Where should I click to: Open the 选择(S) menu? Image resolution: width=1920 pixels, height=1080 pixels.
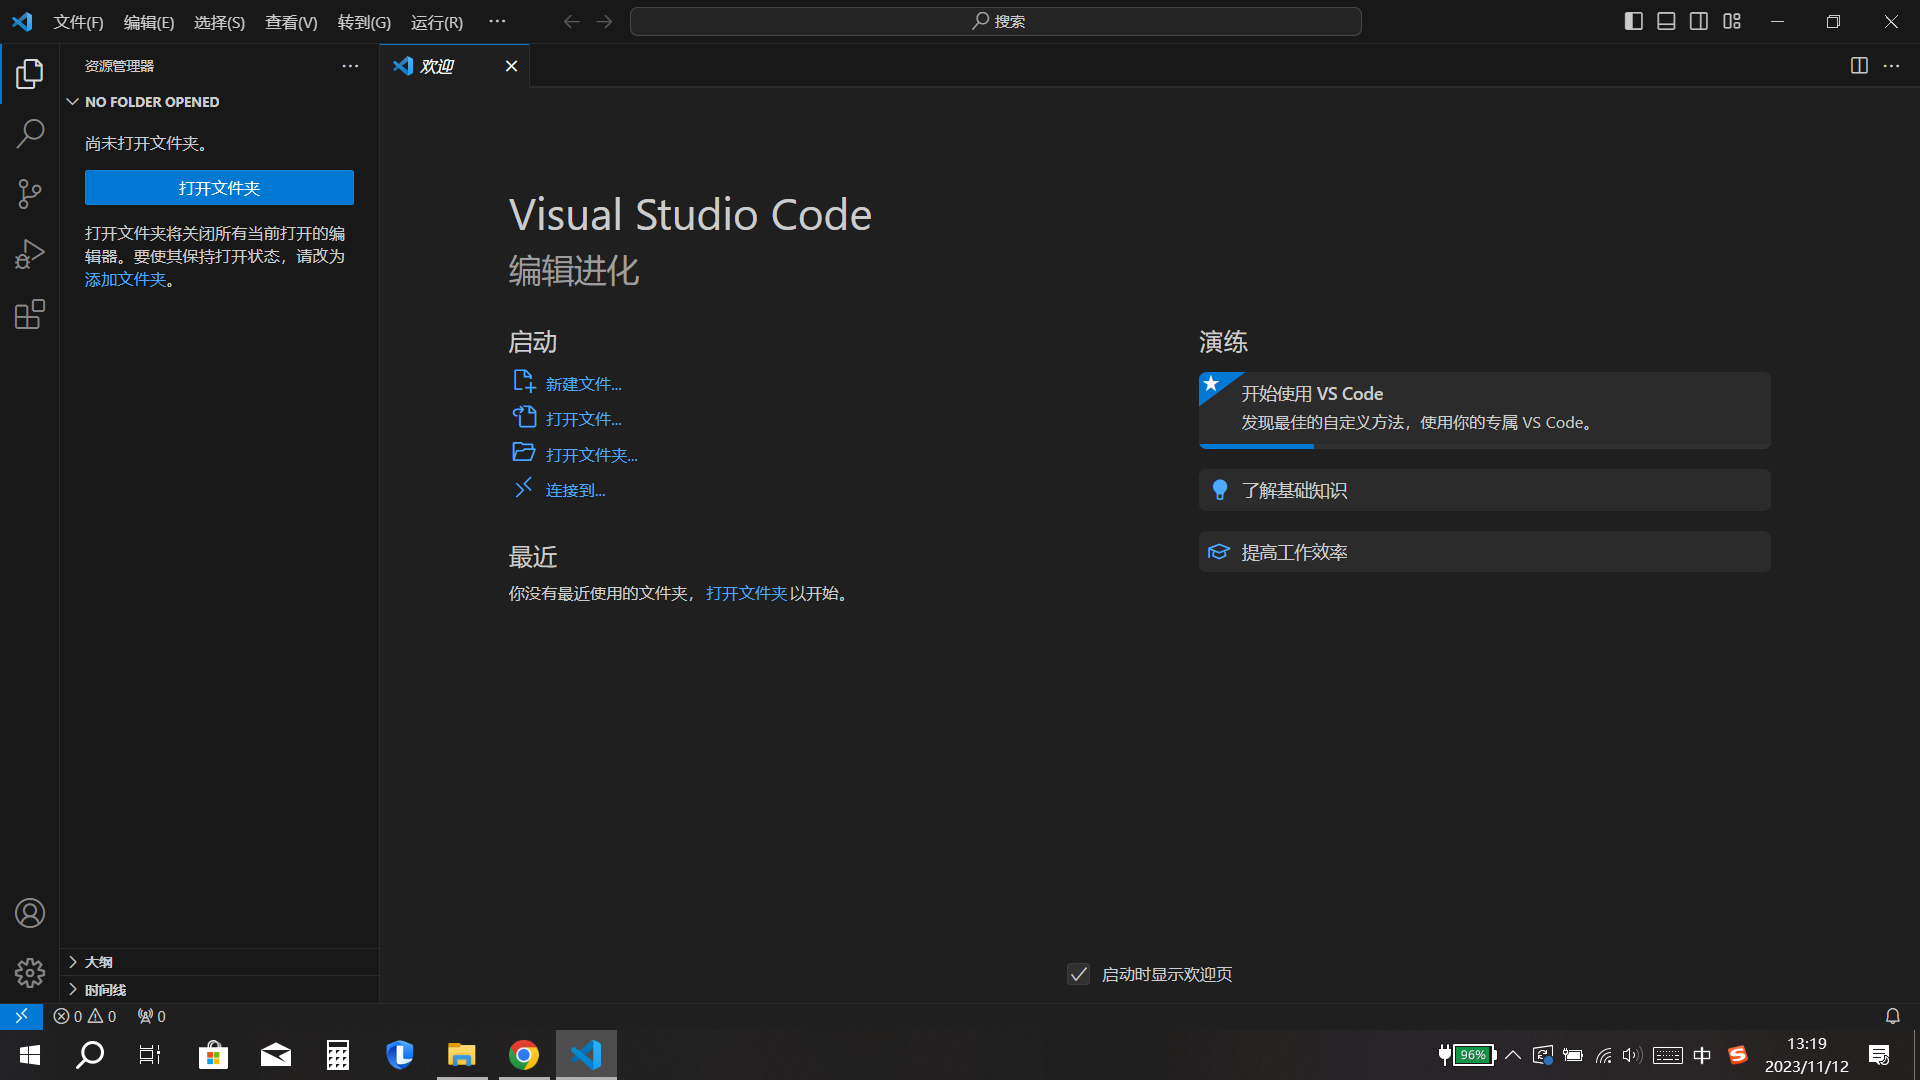219,22
